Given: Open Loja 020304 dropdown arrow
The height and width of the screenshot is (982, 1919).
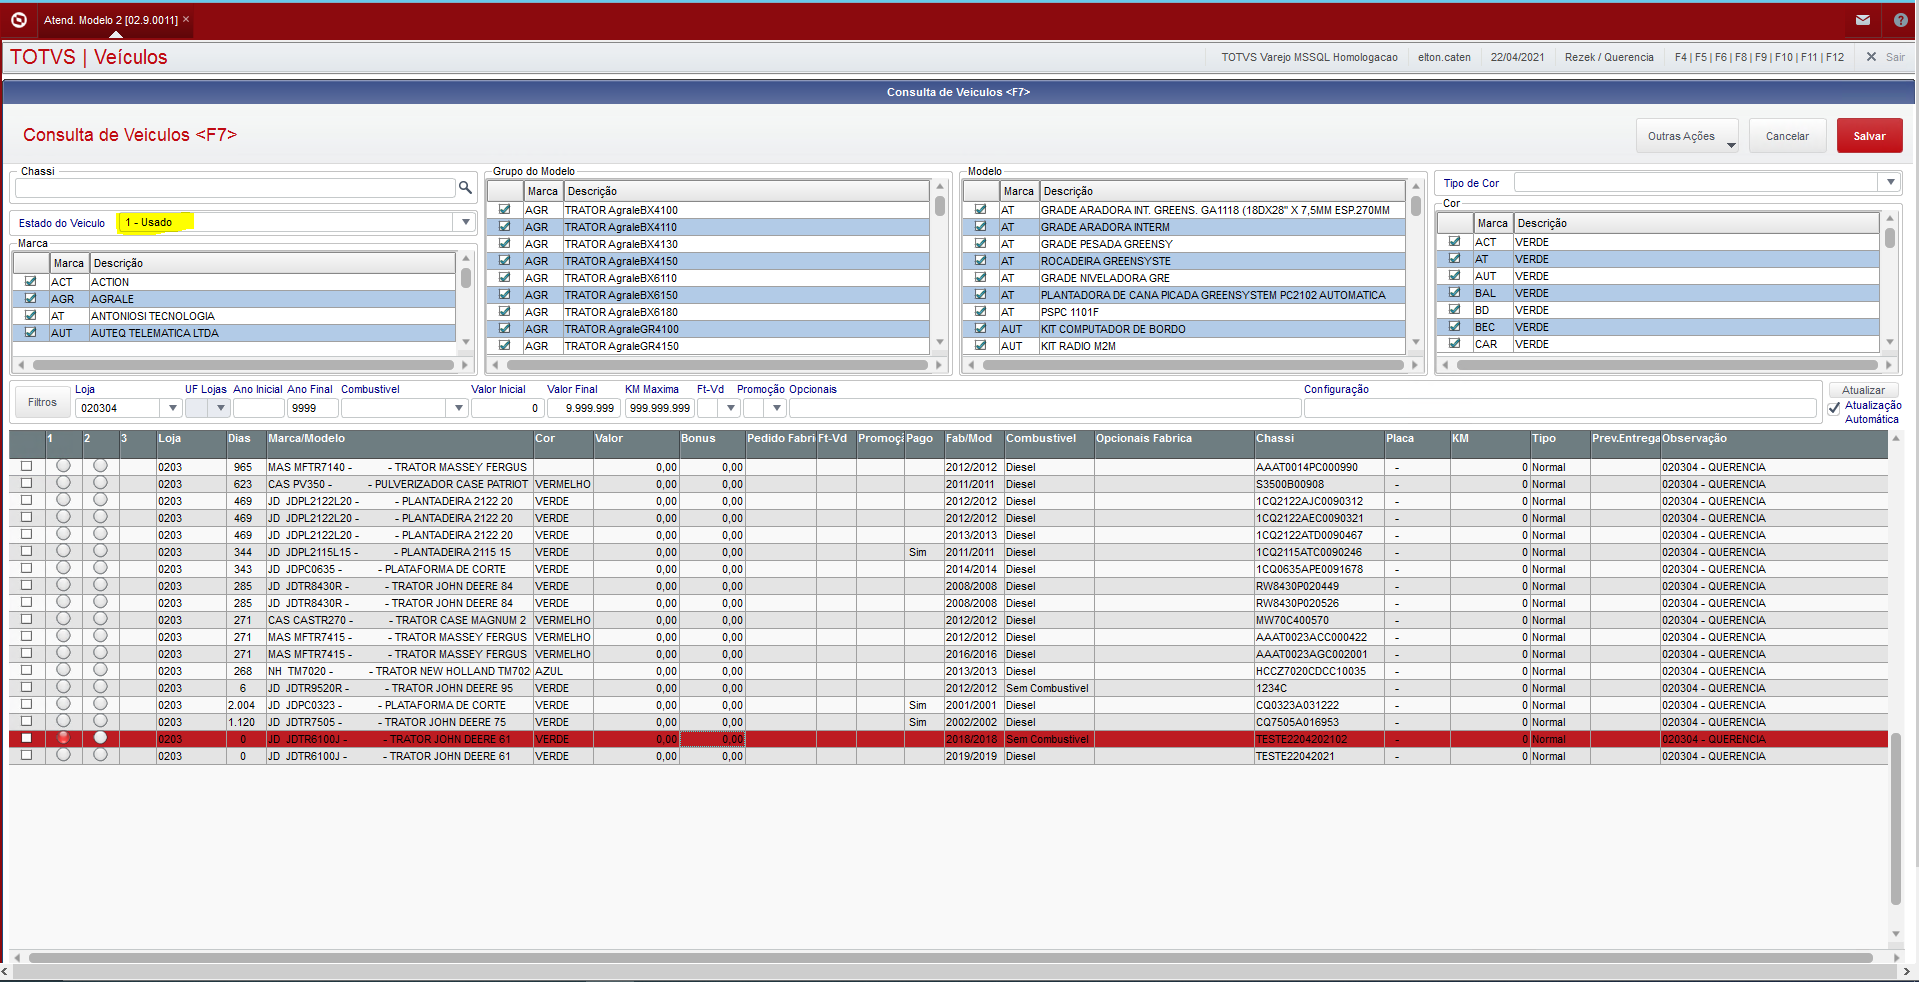Looking at the screenshot, I should (172, 408).
